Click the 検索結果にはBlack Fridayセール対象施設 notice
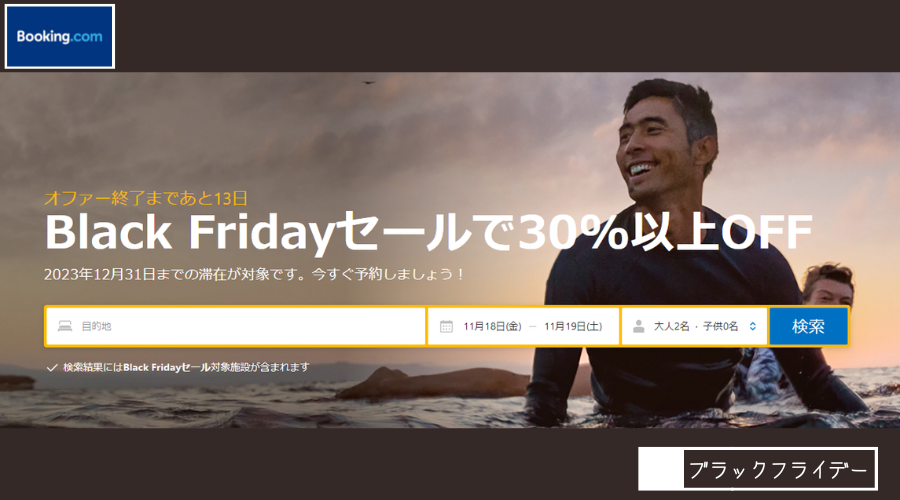The image size is (900, 500). coord(186,367)
